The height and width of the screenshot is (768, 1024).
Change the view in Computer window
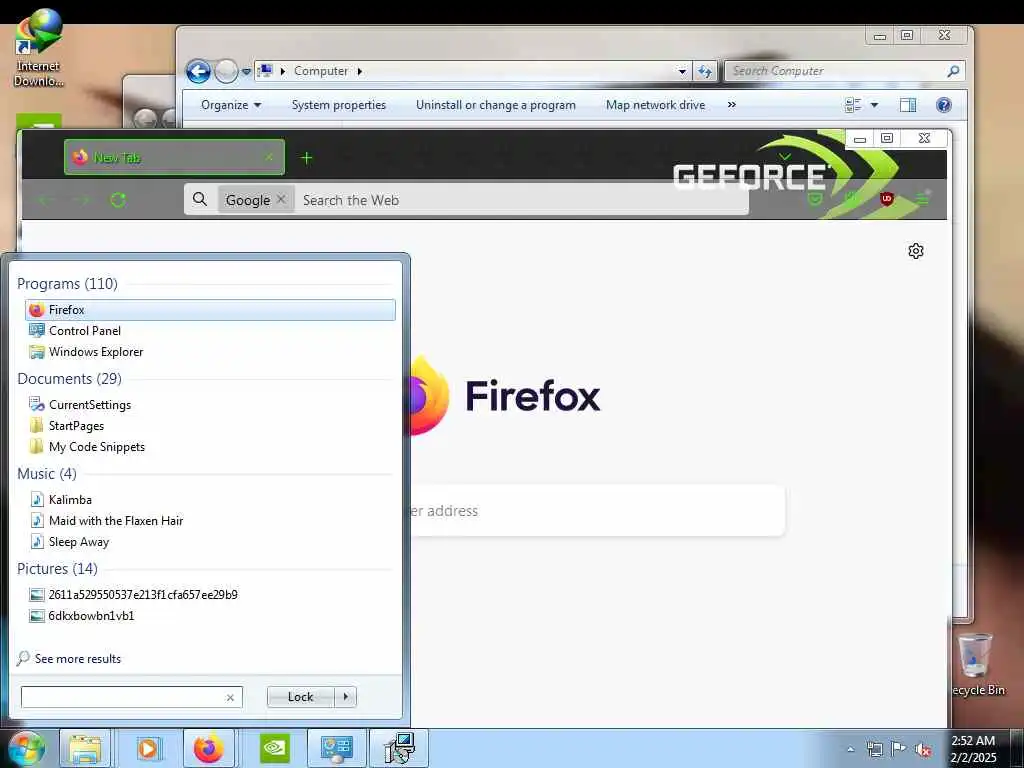pyautogui.click(x=853, y=104)
